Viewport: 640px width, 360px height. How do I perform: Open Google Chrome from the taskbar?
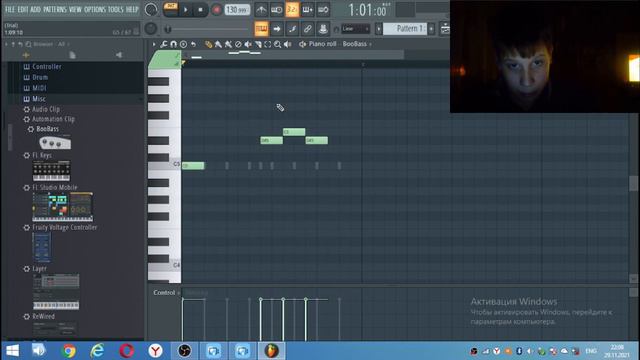point(69,351)
